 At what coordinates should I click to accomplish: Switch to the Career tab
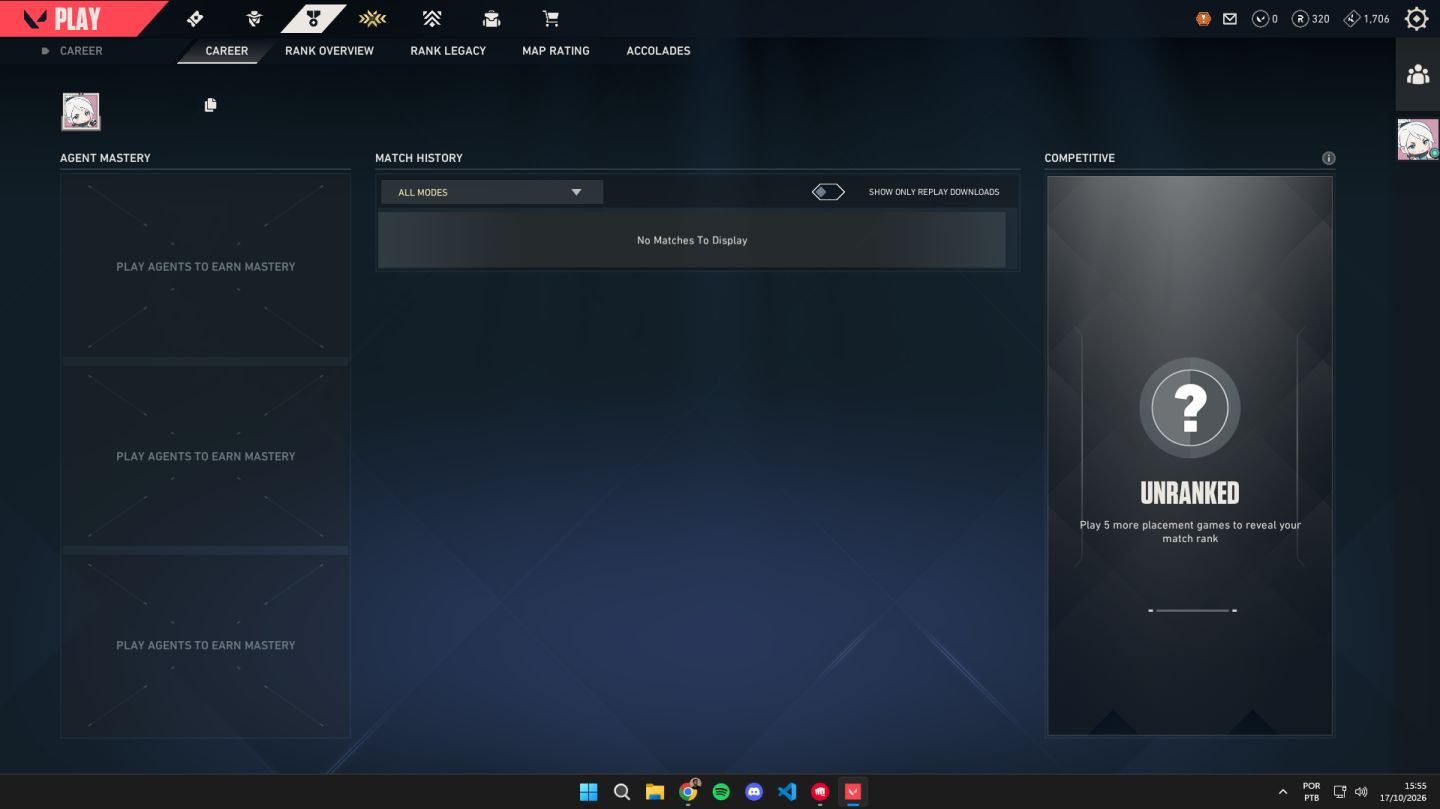[x=227, y=51]
